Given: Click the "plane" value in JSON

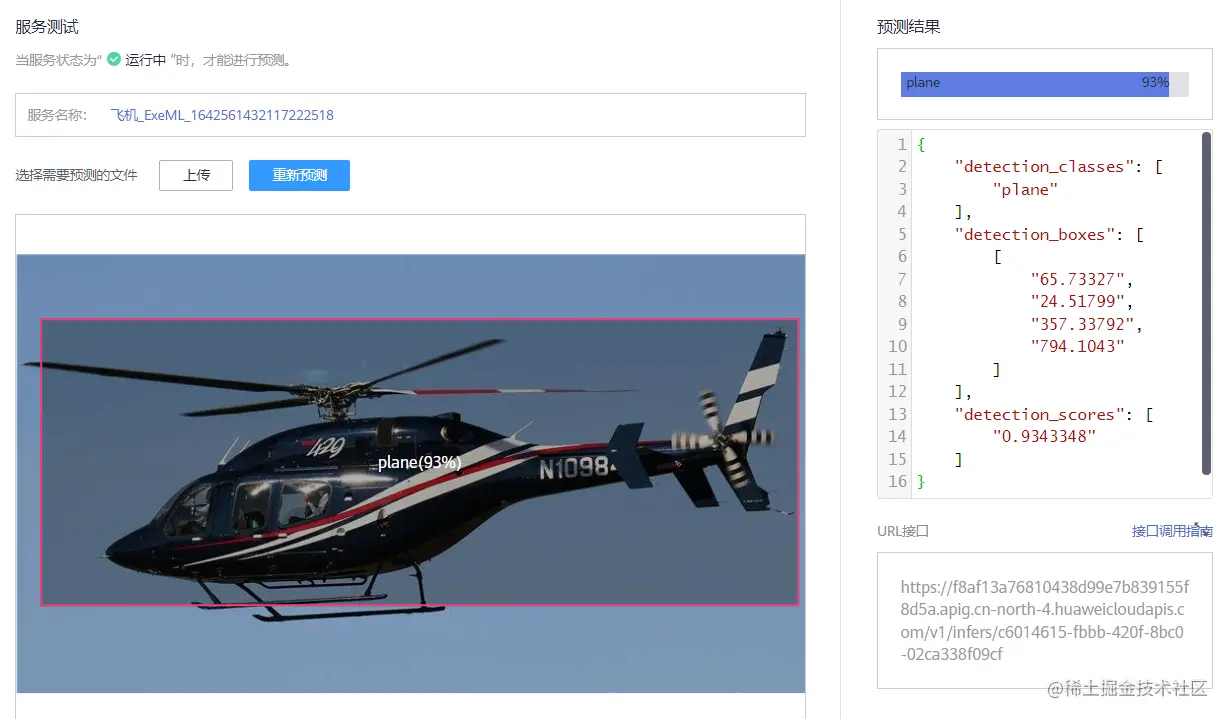Looking at the screenshot, I should [1025, 189].
